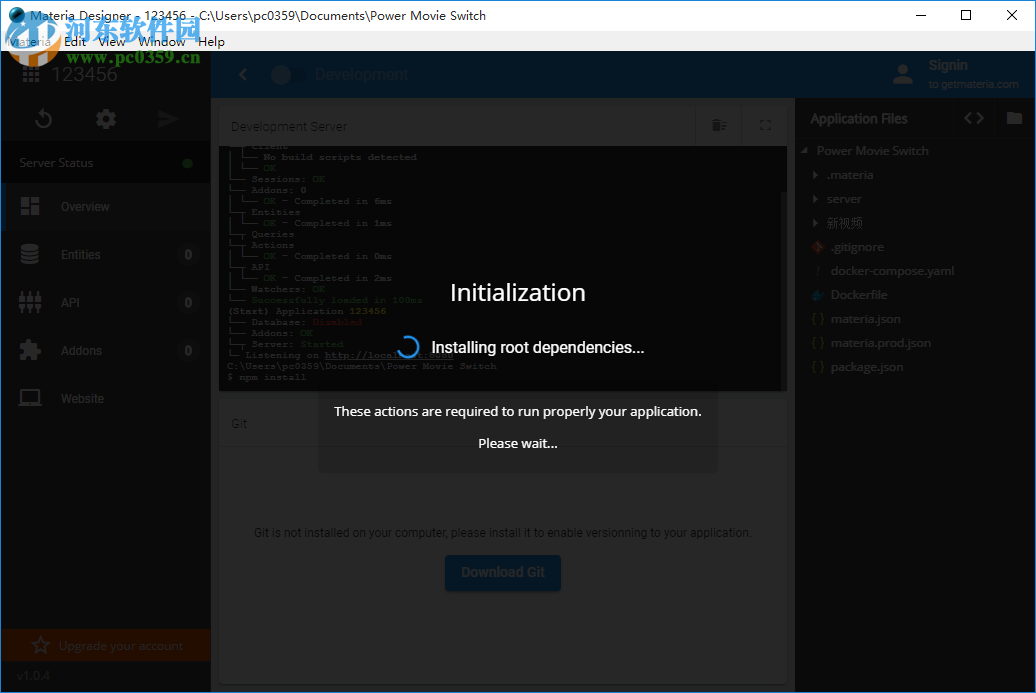This screenshot has width=1036, height=693.
Task: Click the 'Development Server' panel title
Action: pos(289,126)
